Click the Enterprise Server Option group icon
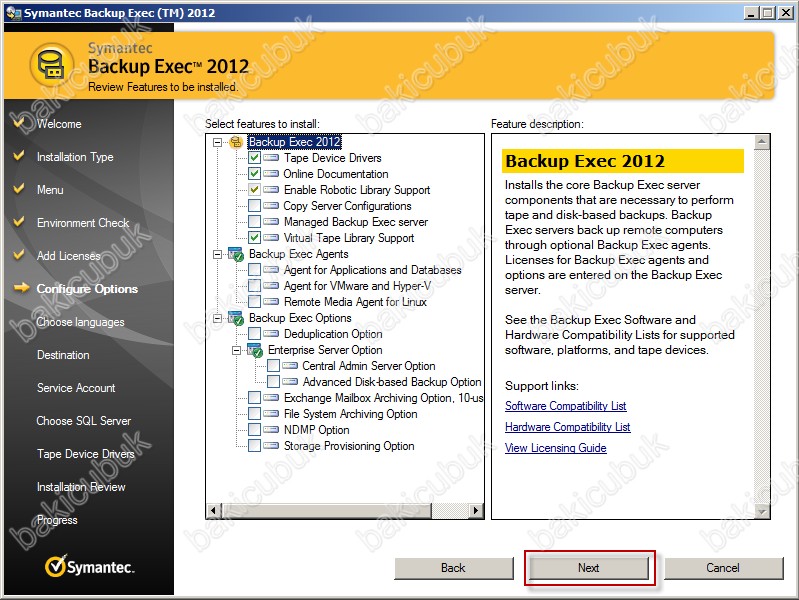 255,350
